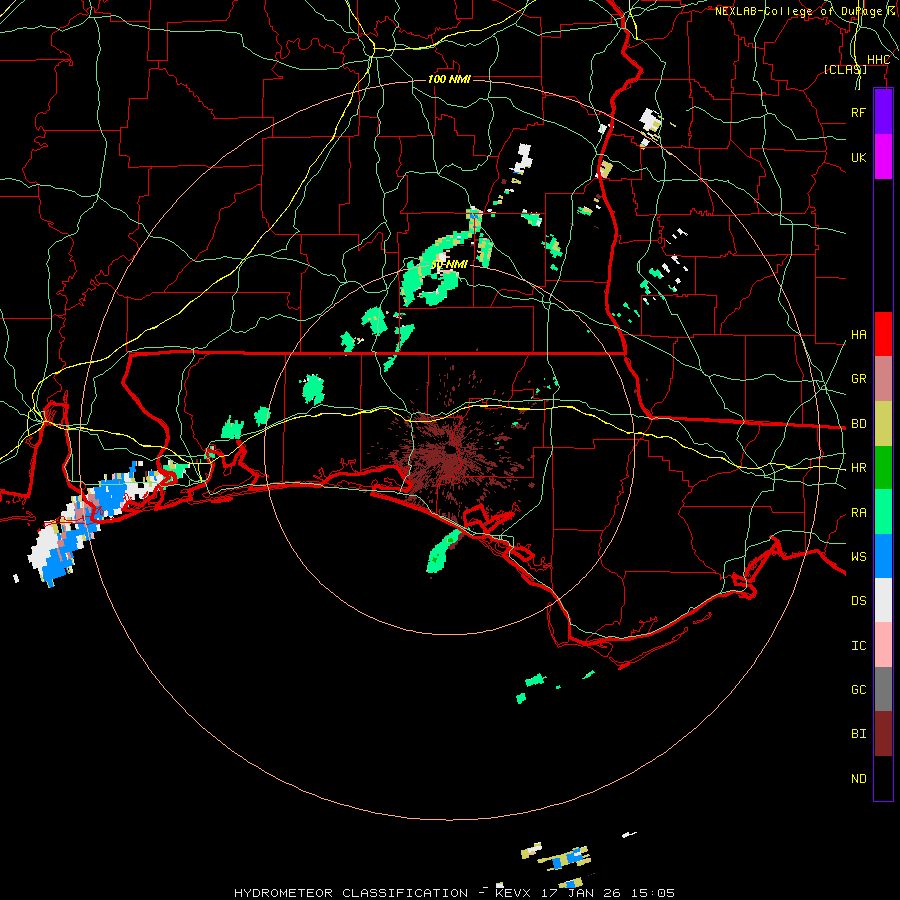900x900 pixels.
Task: Click the GR legend label
Action: tap(858, 379)
